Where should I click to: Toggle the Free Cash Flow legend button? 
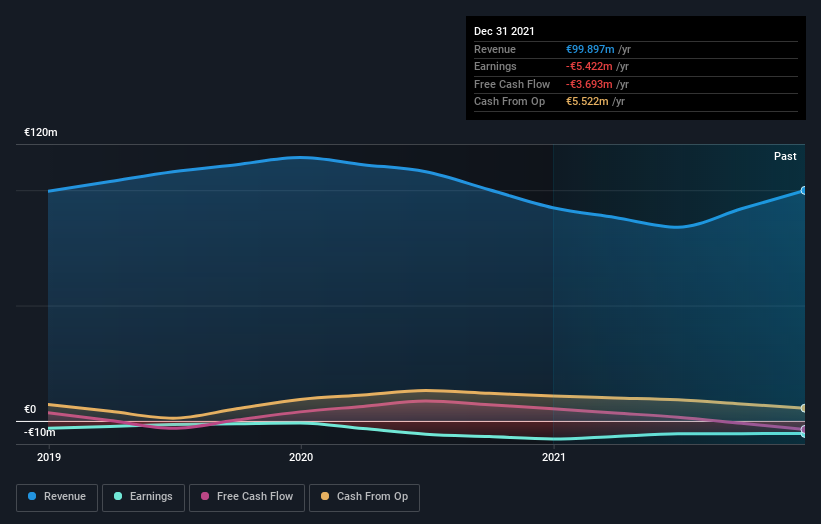pos(247,497)
